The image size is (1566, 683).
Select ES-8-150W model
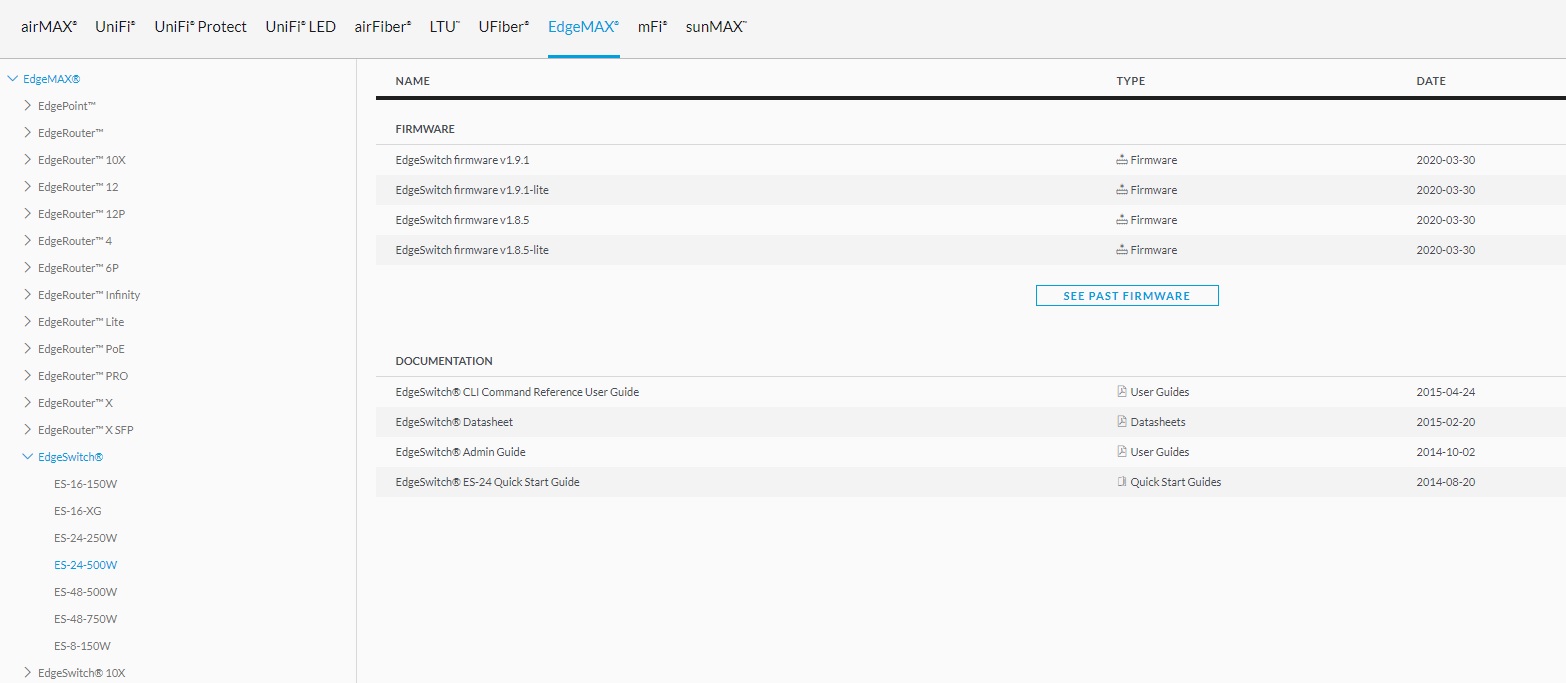82,646
